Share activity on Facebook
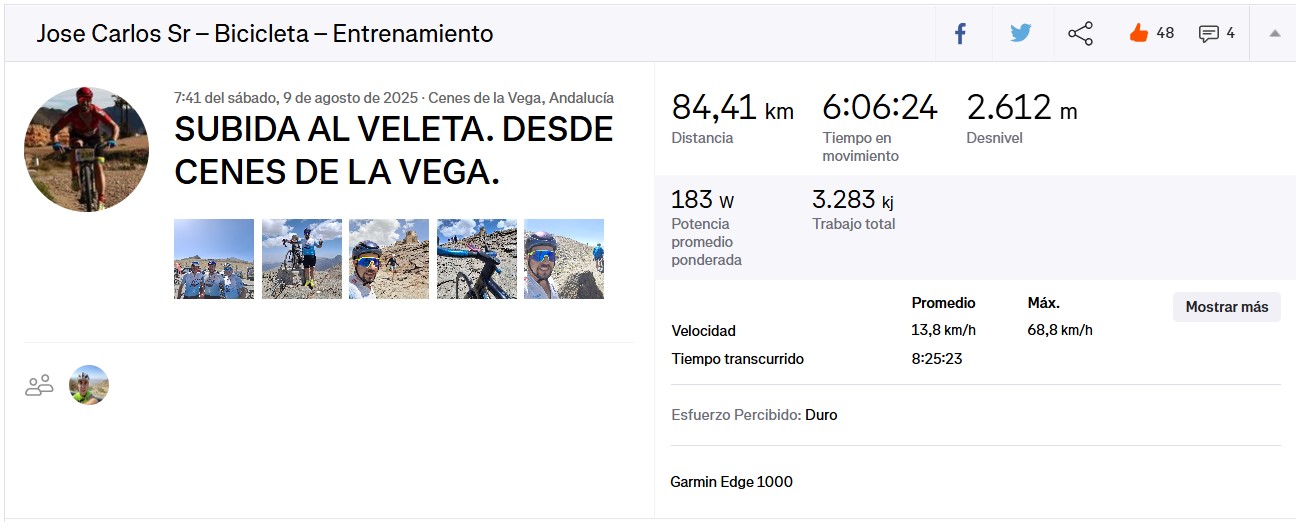 960,34
